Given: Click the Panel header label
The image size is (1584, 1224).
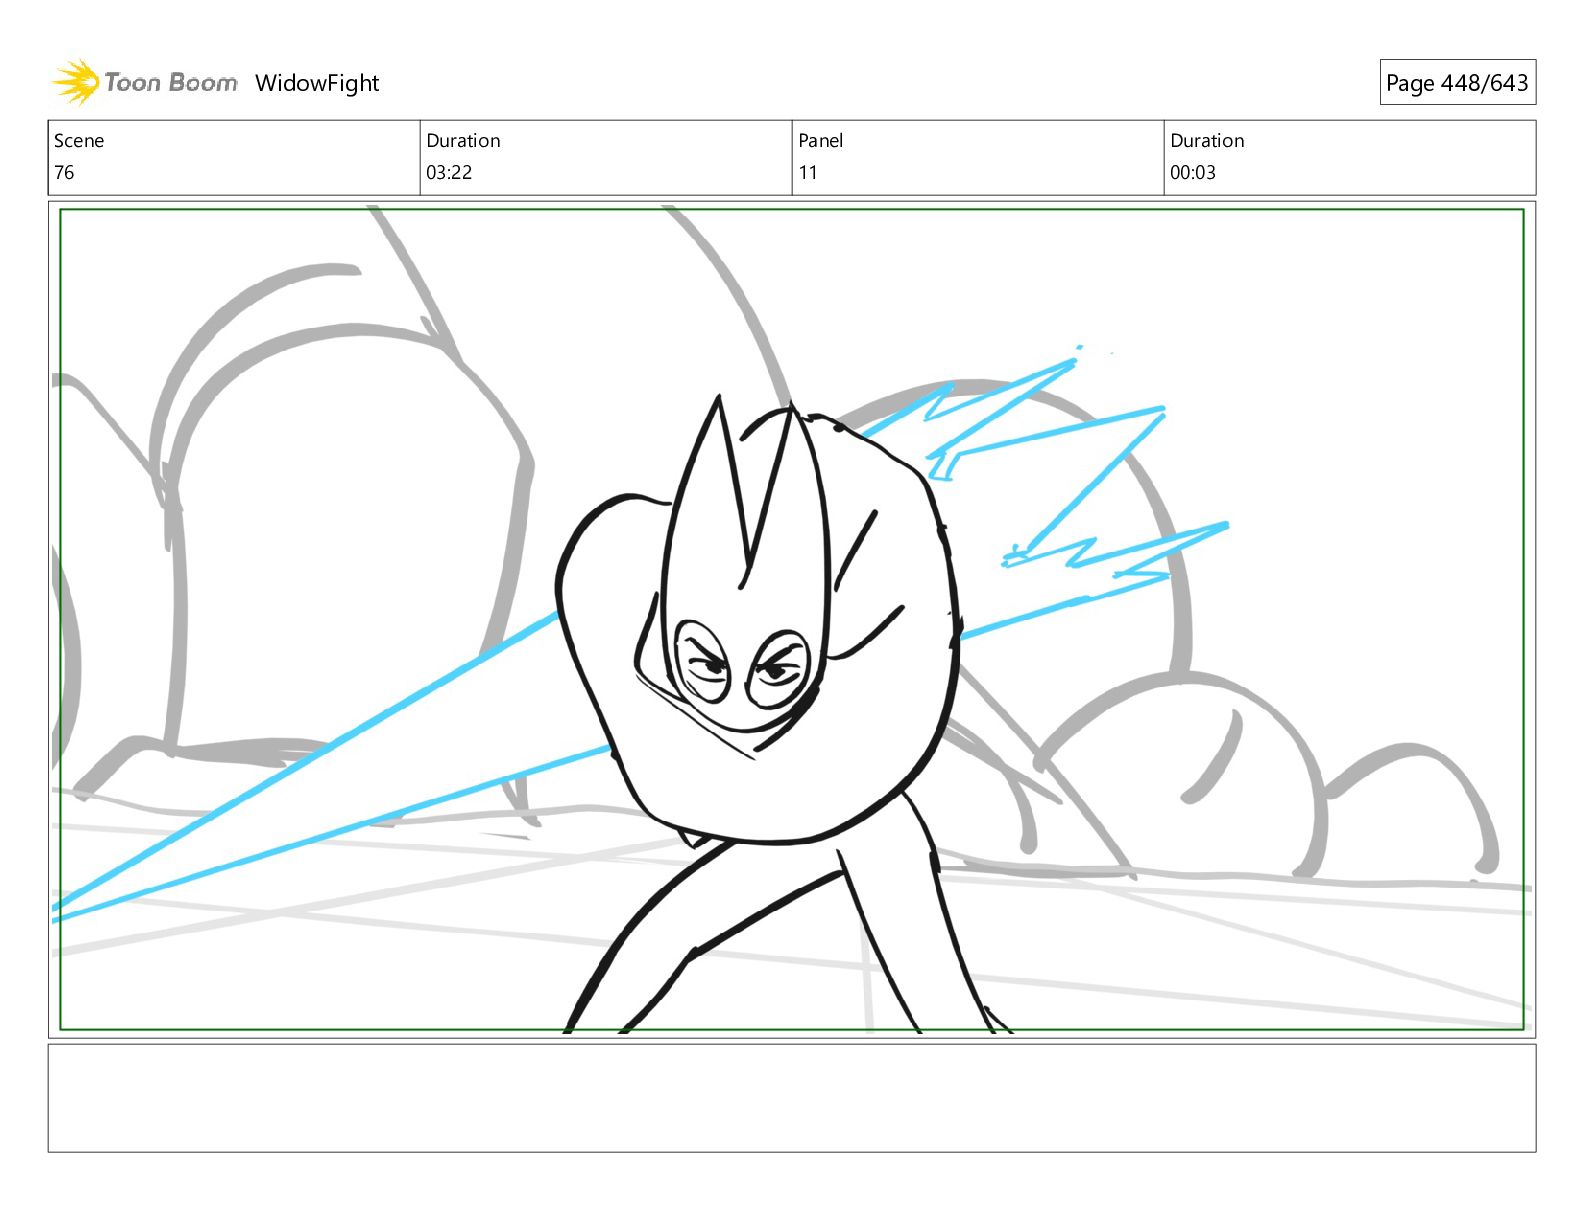Looking at the screenshot, I should tap(820, 141).
